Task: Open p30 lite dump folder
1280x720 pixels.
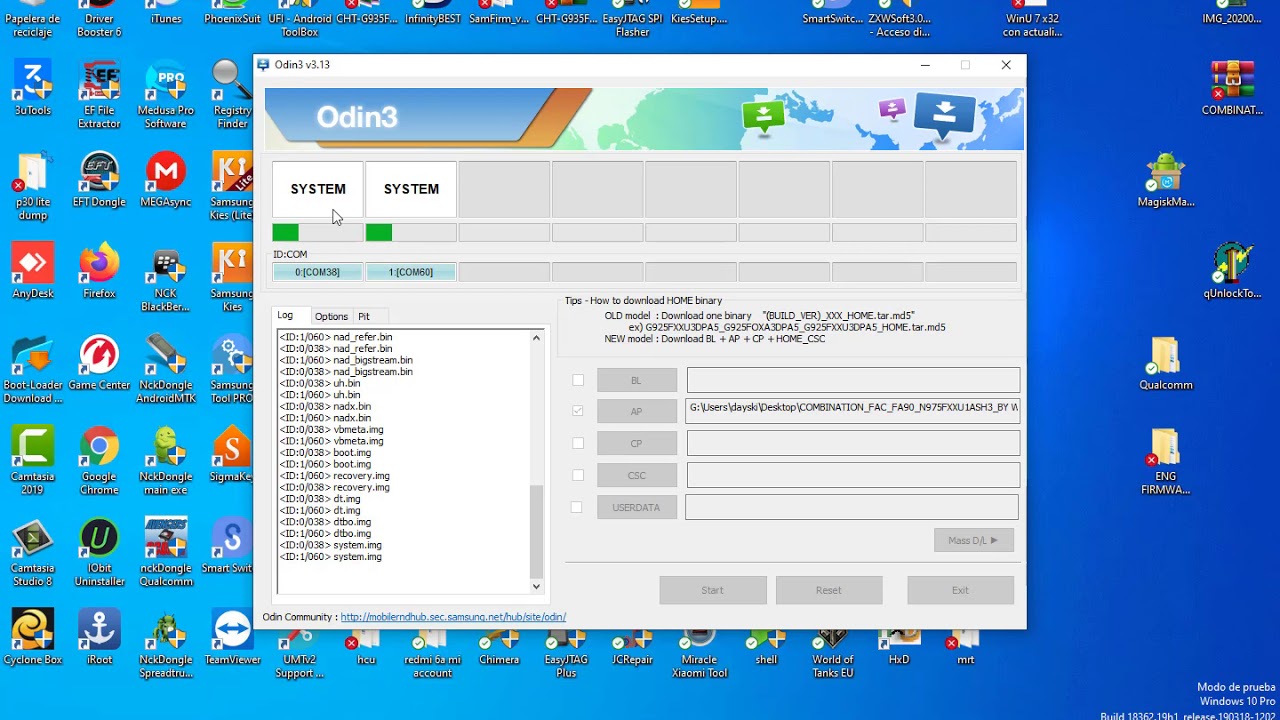Action: pyautogui.click(x=33, y=187)
